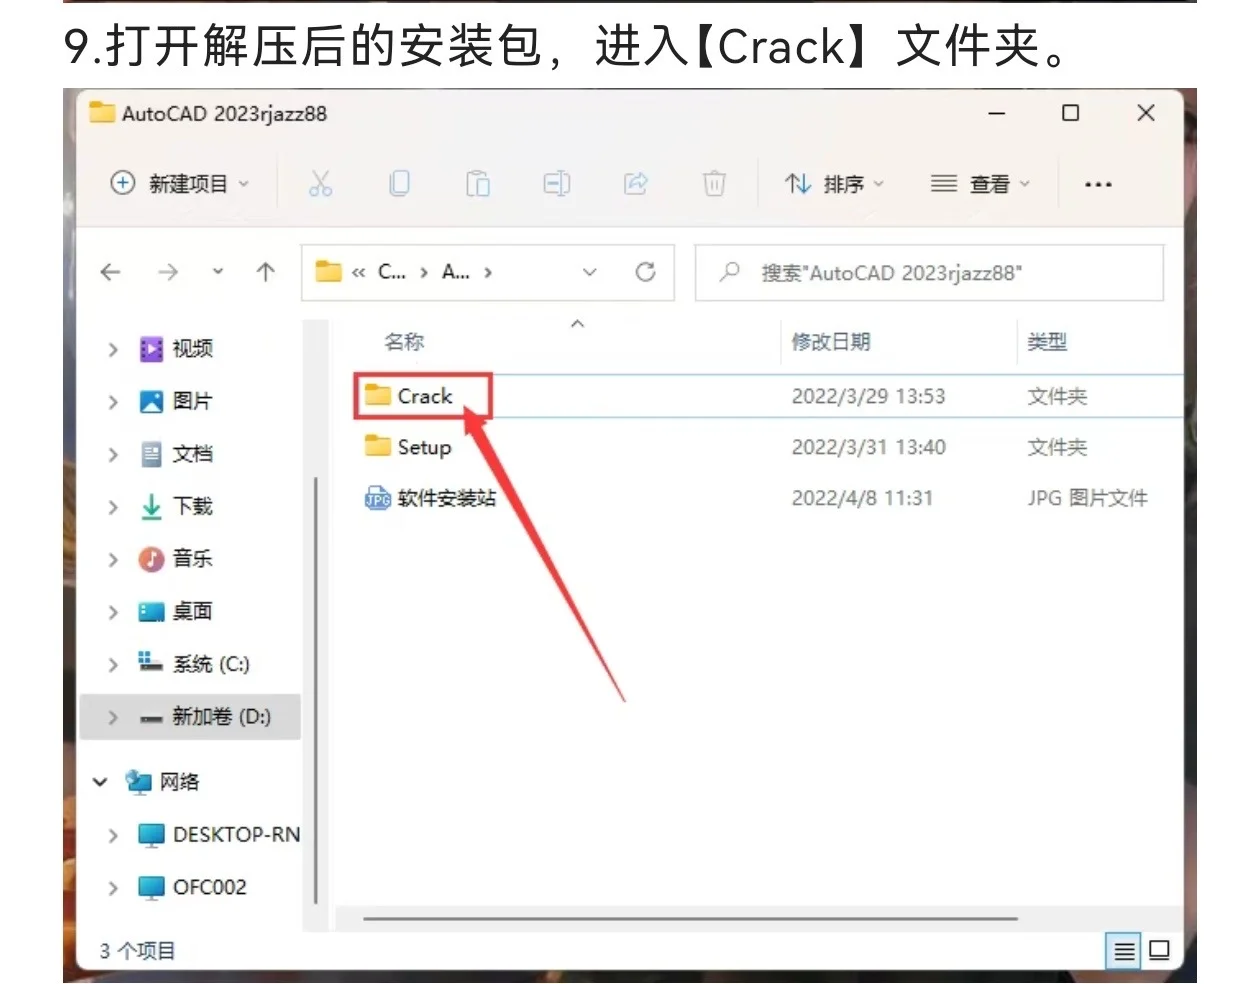This screenshot has width=1251, height=984.
Task: Click the Rename icon in the toolbar
Action: (557, 183)
